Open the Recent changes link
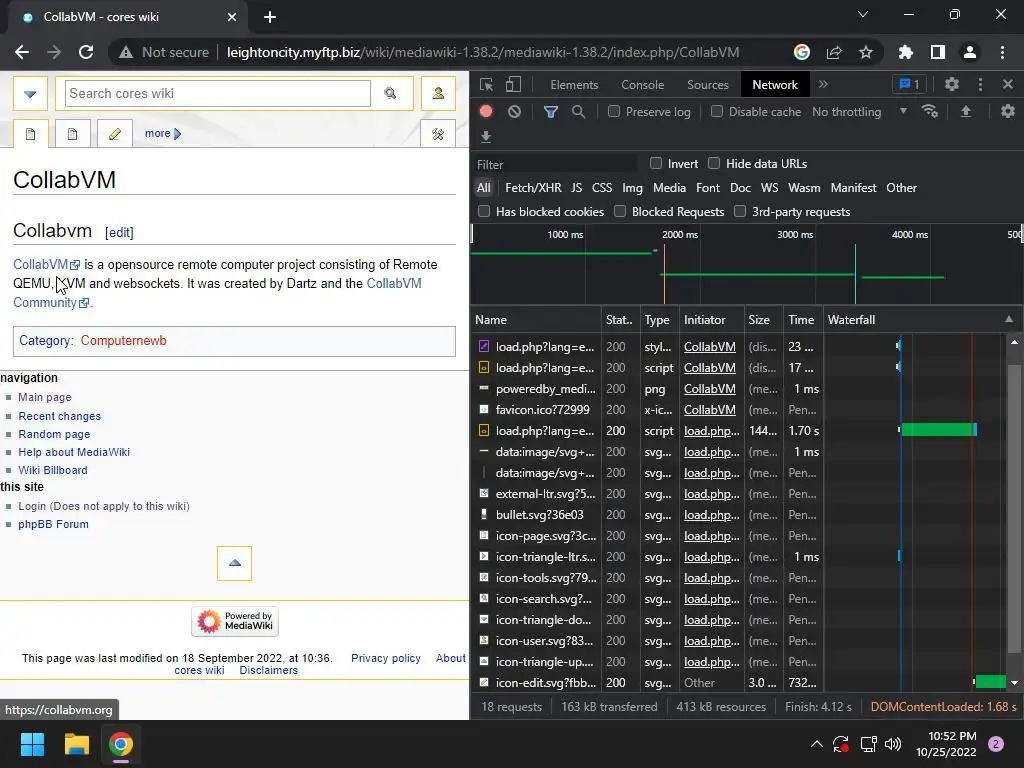Image resolution: width=1024 pixels, height=768 pixels. click(x=59, y=416)
